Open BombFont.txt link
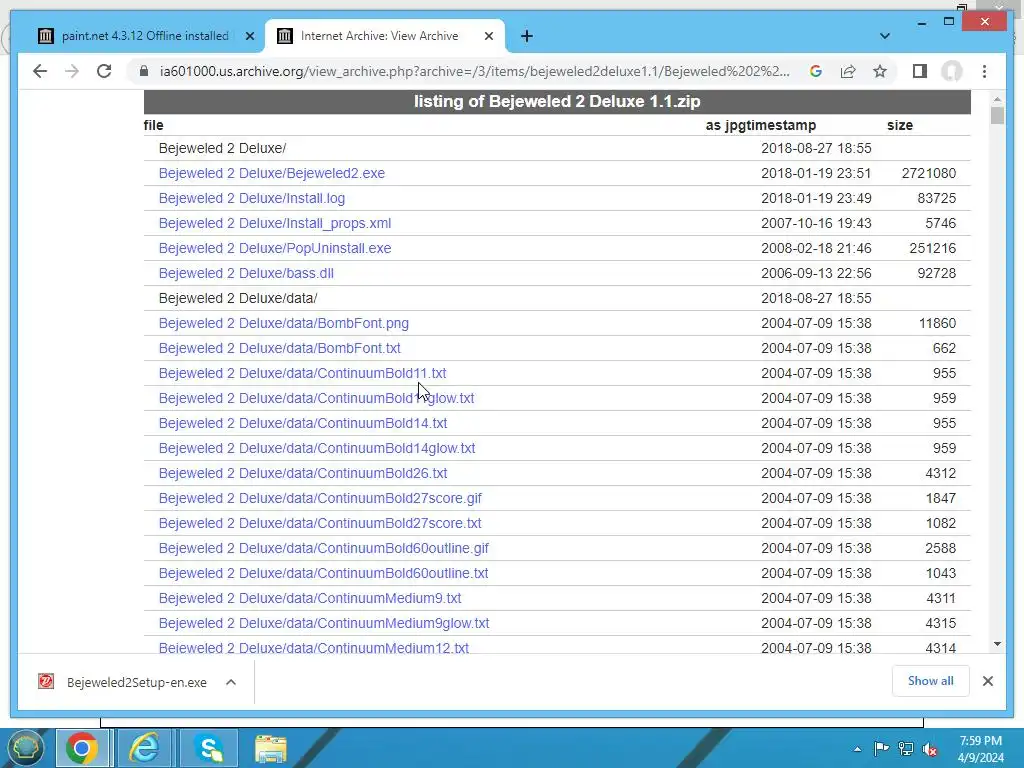This screenshot has height=768, width=1024. 280,348
